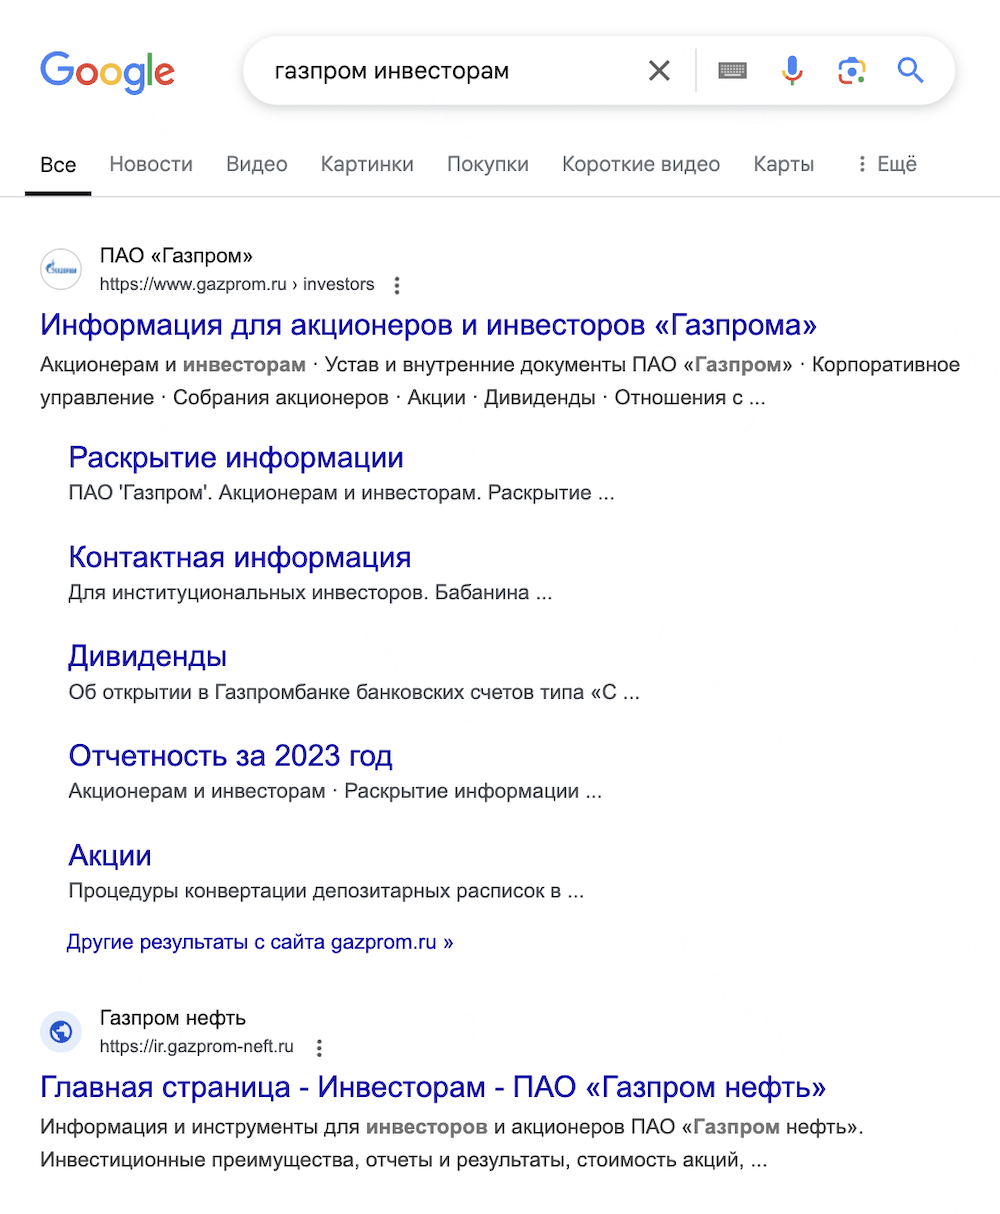
Task: Select the Все tab
Action: 58,165
